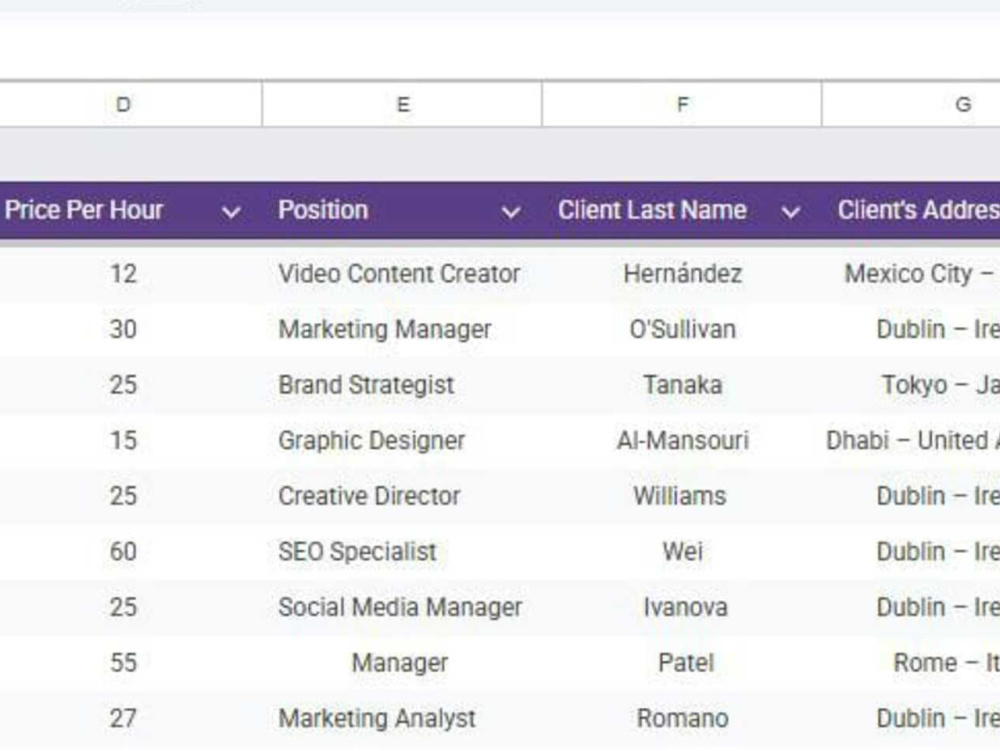Select the Wei last name cell
1000x751 pixels.
tap(682, 552)
